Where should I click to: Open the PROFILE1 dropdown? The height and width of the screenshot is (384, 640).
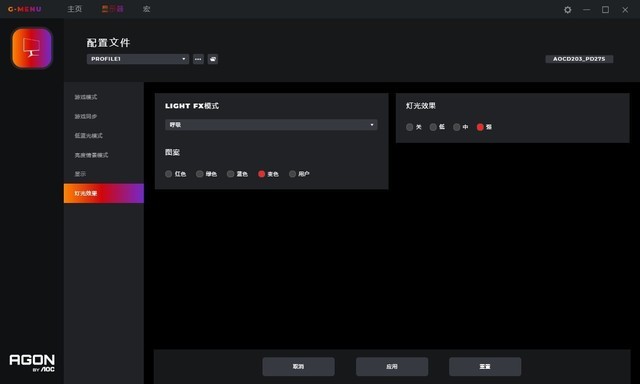click(x=138, y=59)
